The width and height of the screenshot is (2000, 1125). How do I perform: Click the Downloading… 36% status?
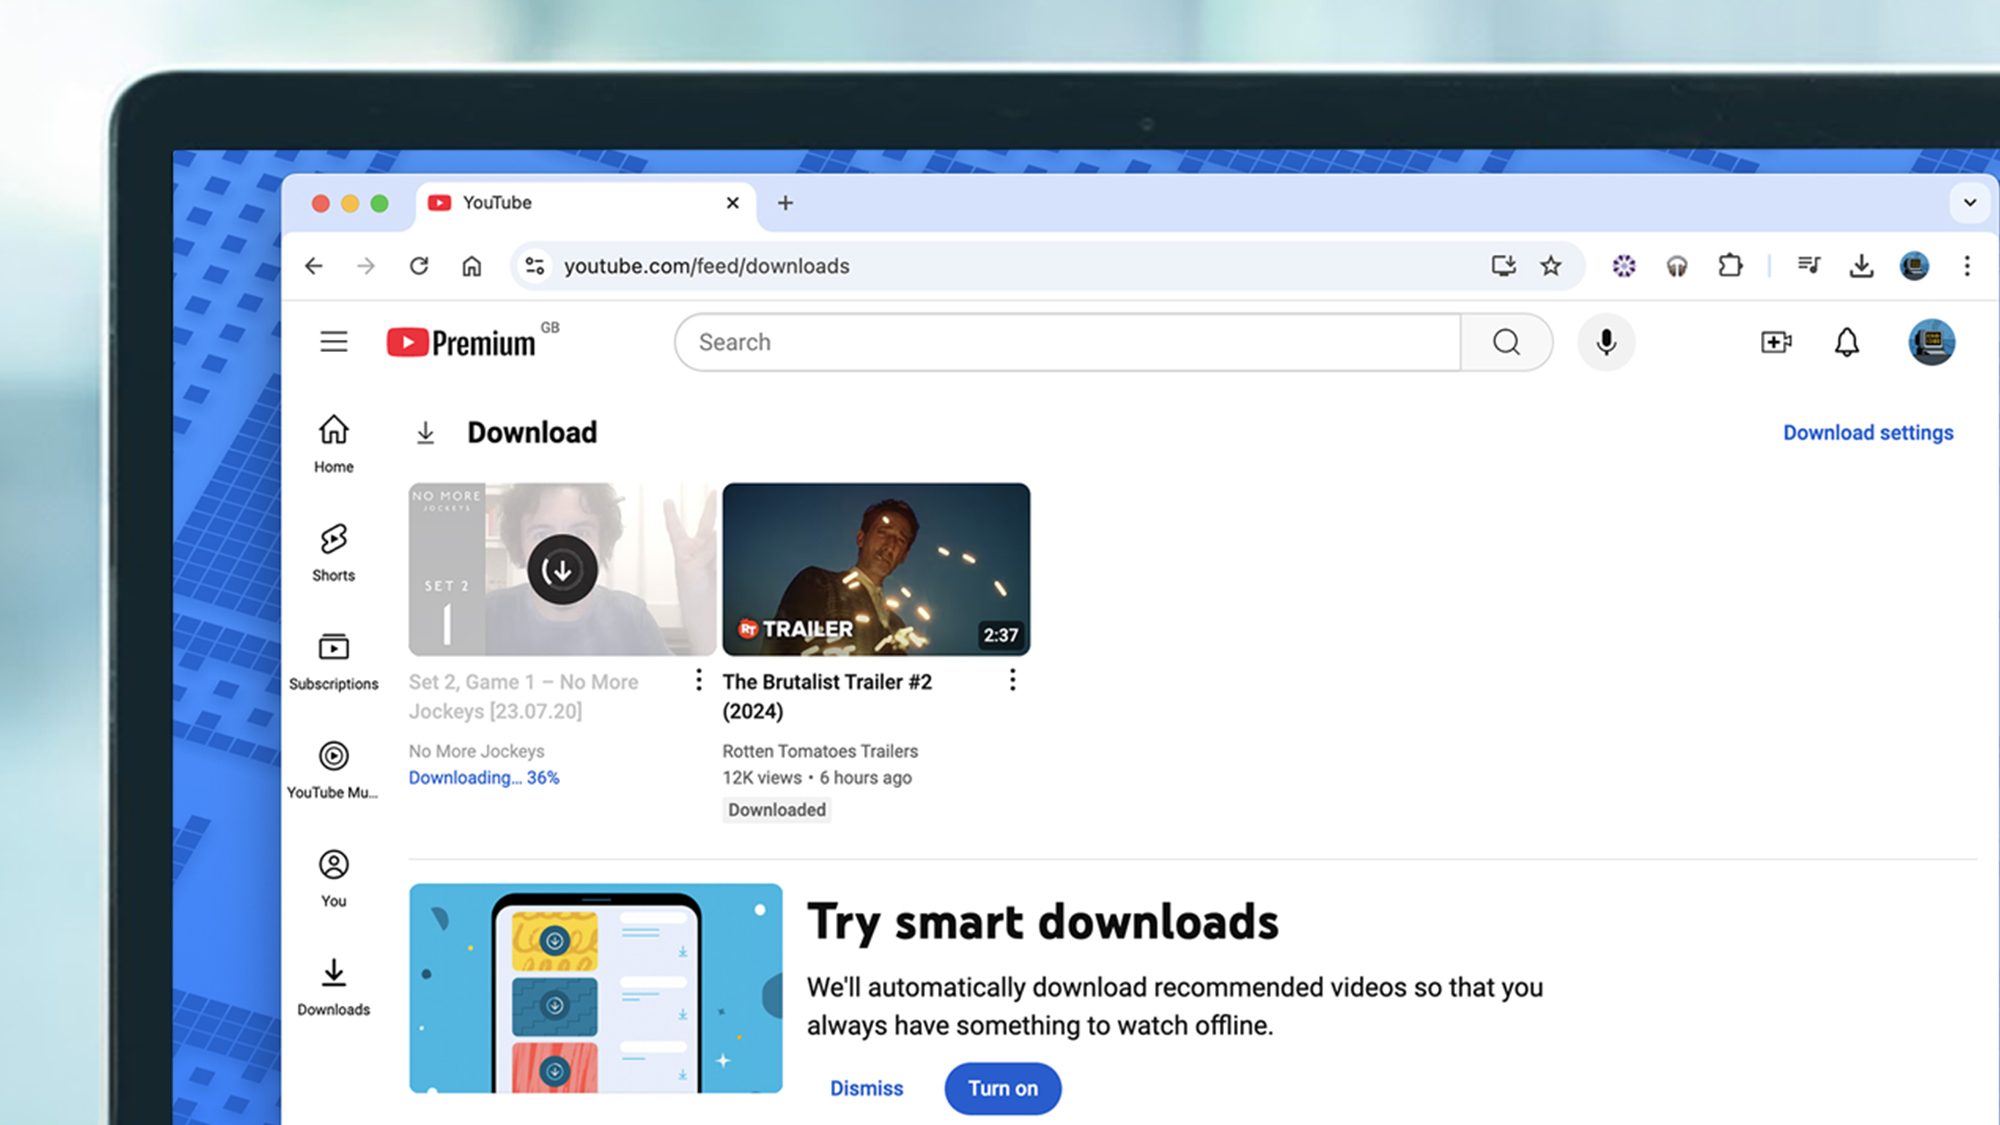[x=484, y=778]
